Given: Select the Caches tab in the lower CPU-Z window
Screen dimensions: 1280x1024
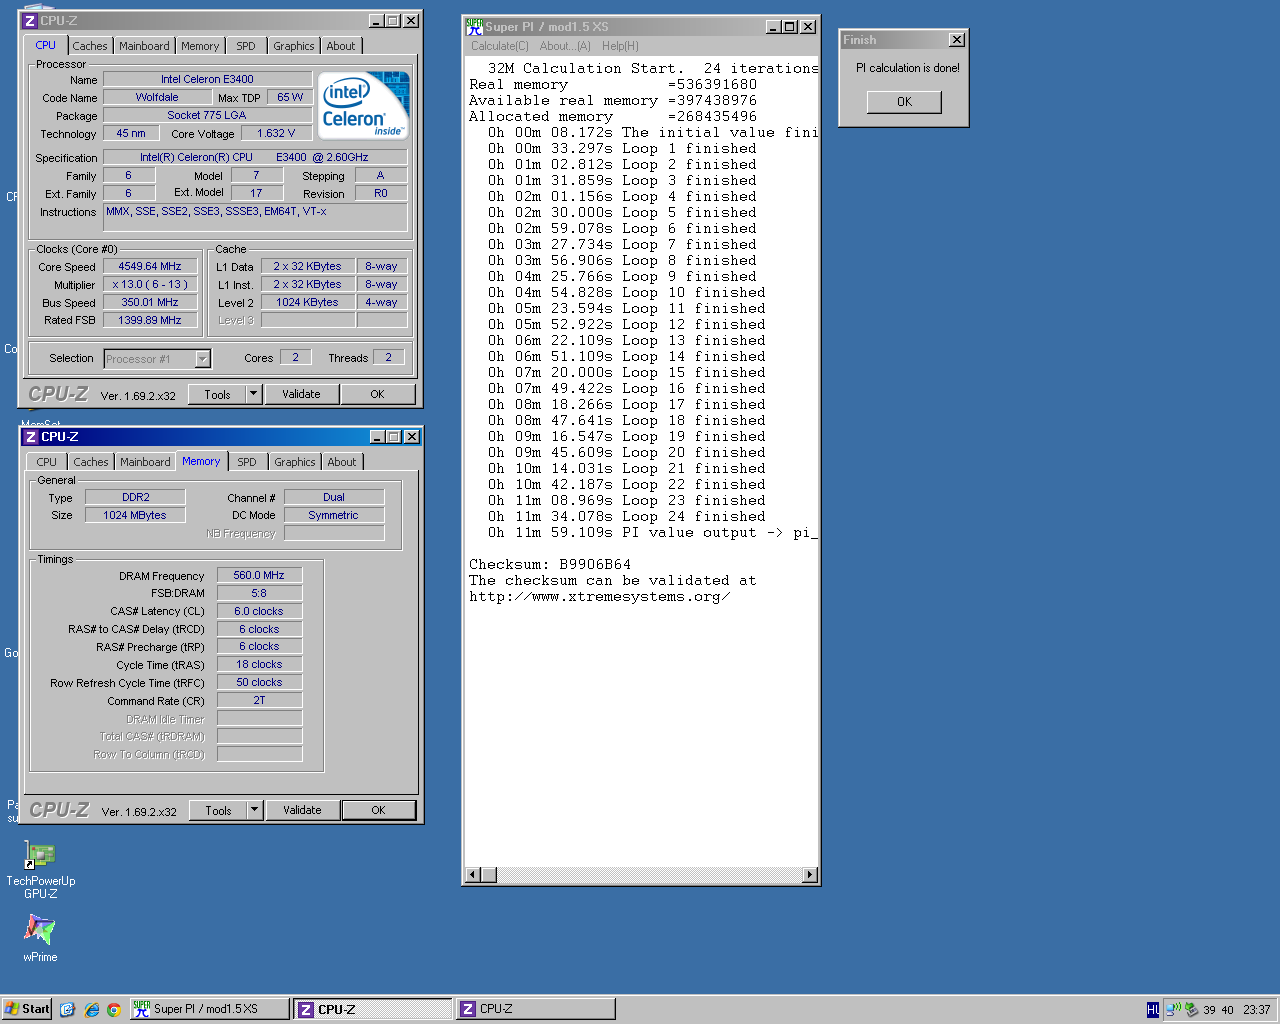Looking at the screenshot, I should [91, 462].
